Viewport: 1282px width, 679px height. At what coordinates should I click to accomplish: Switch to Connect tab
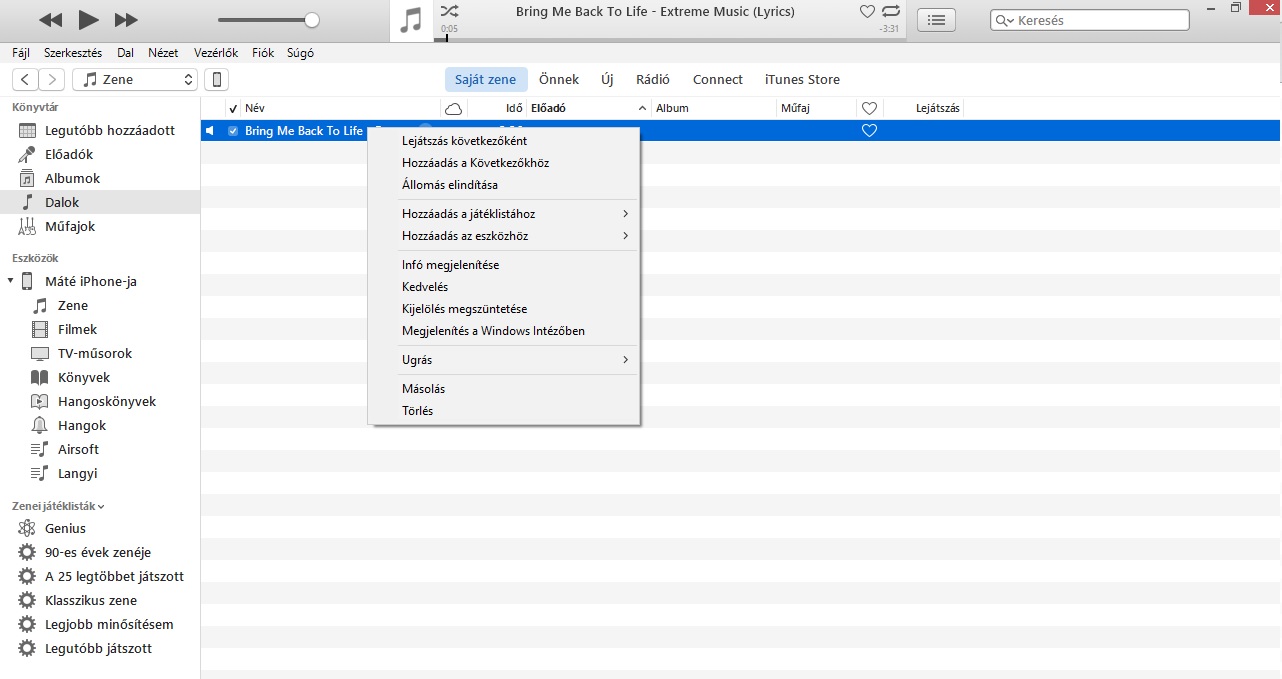718,80
